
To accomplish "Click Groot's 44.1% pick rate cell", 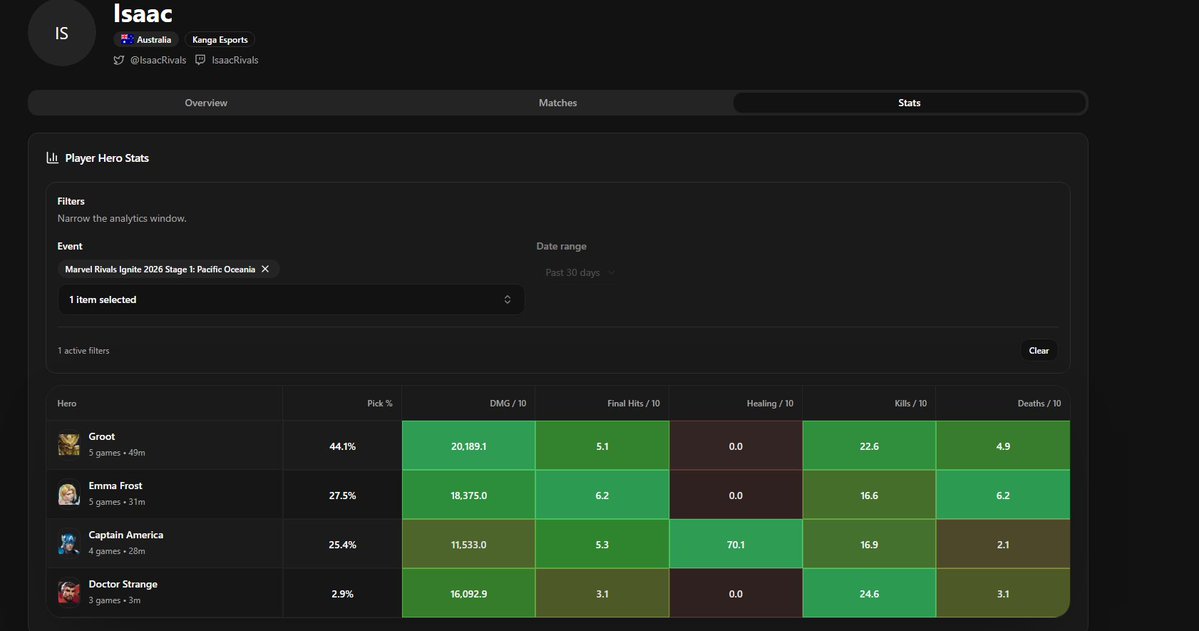I will 343,446.
